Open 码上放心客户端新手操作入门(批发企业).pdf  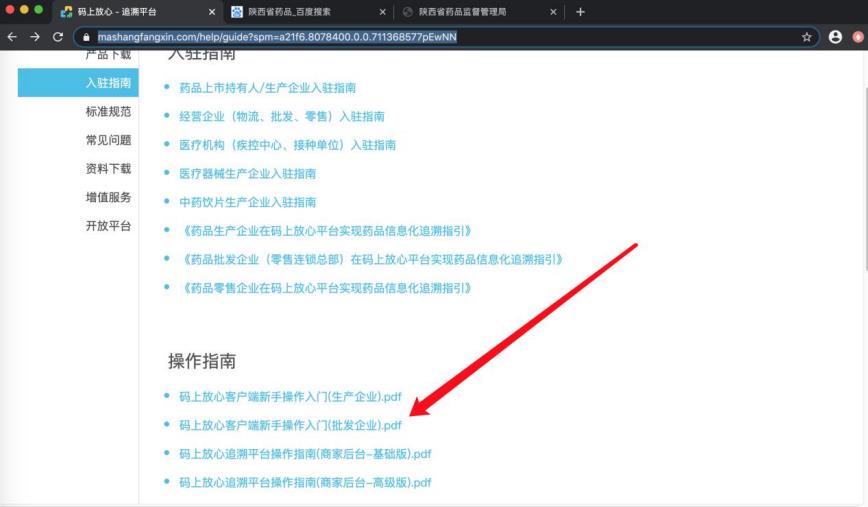(290, 425)
